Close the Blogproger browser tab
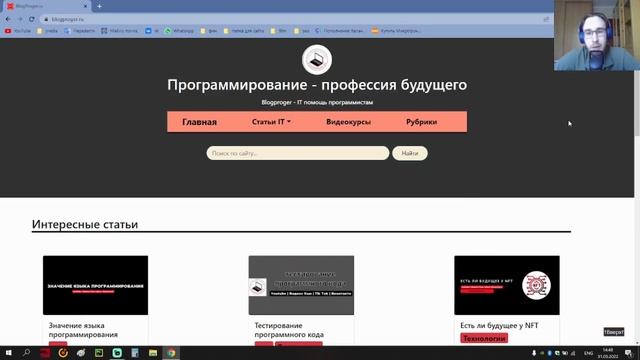 pos(85,6)
